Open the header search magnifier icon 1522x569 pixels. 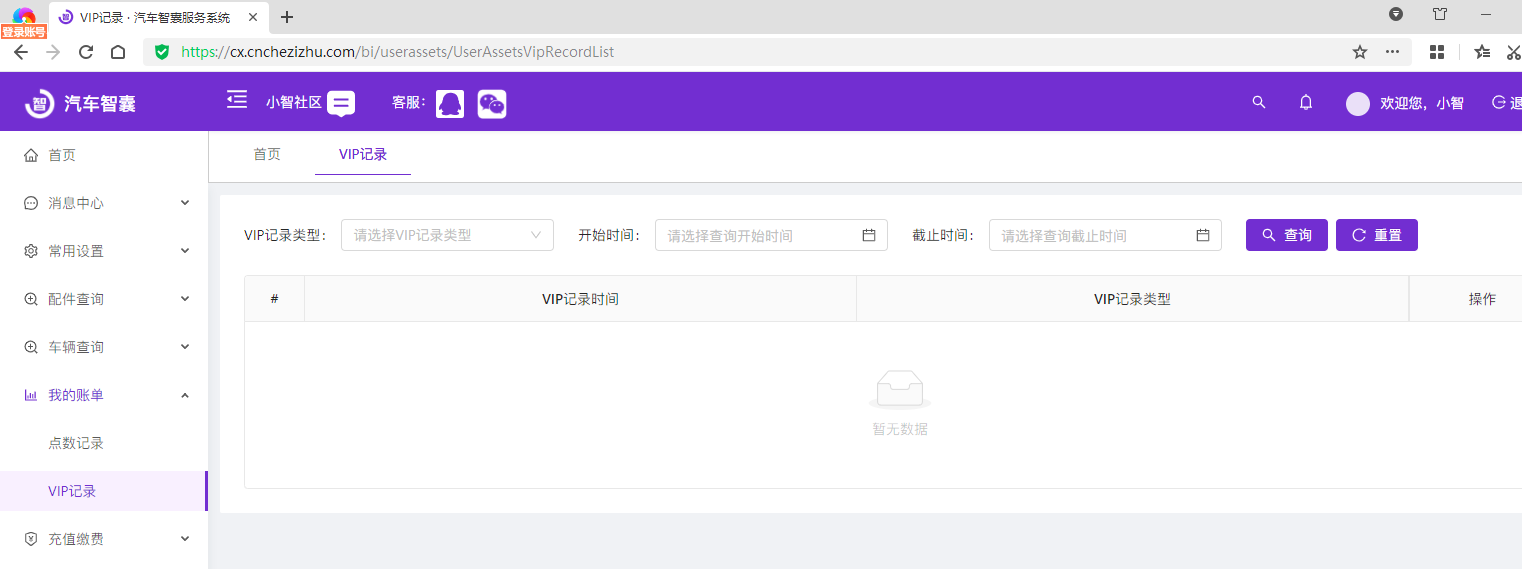click(1259, 102)
